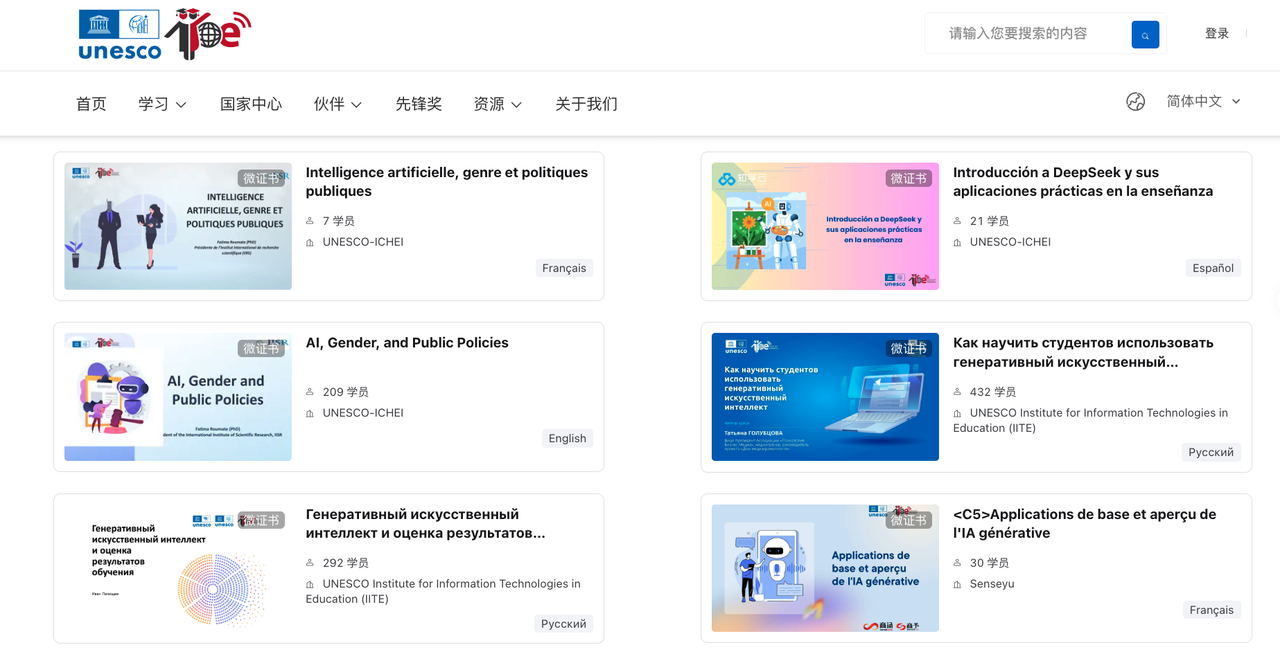Click the English language tag
This screenshot has height=654, width=1280.
pos(567,438)
